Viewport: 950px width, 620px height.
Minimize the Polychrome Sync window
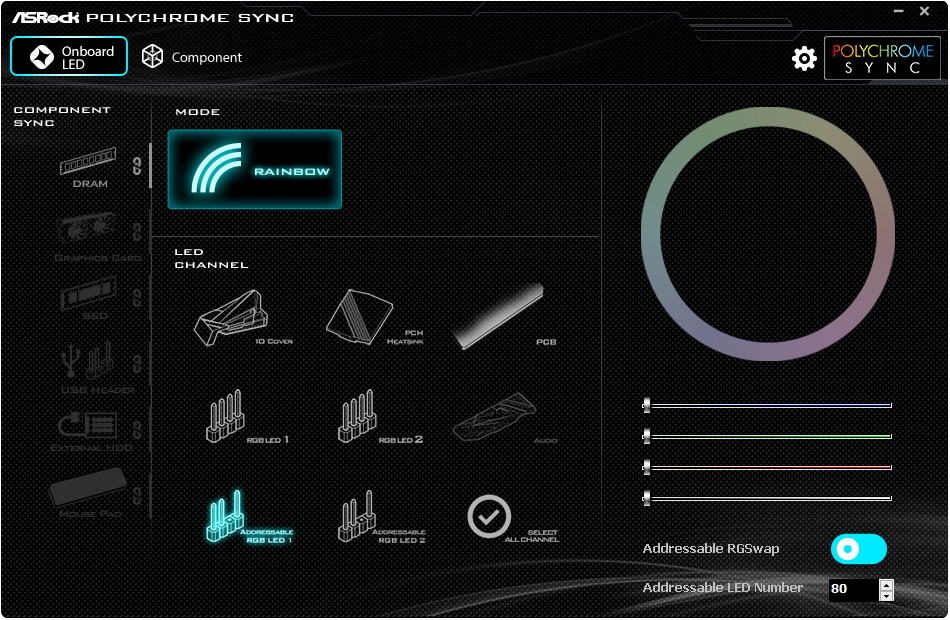coord(899,12)
